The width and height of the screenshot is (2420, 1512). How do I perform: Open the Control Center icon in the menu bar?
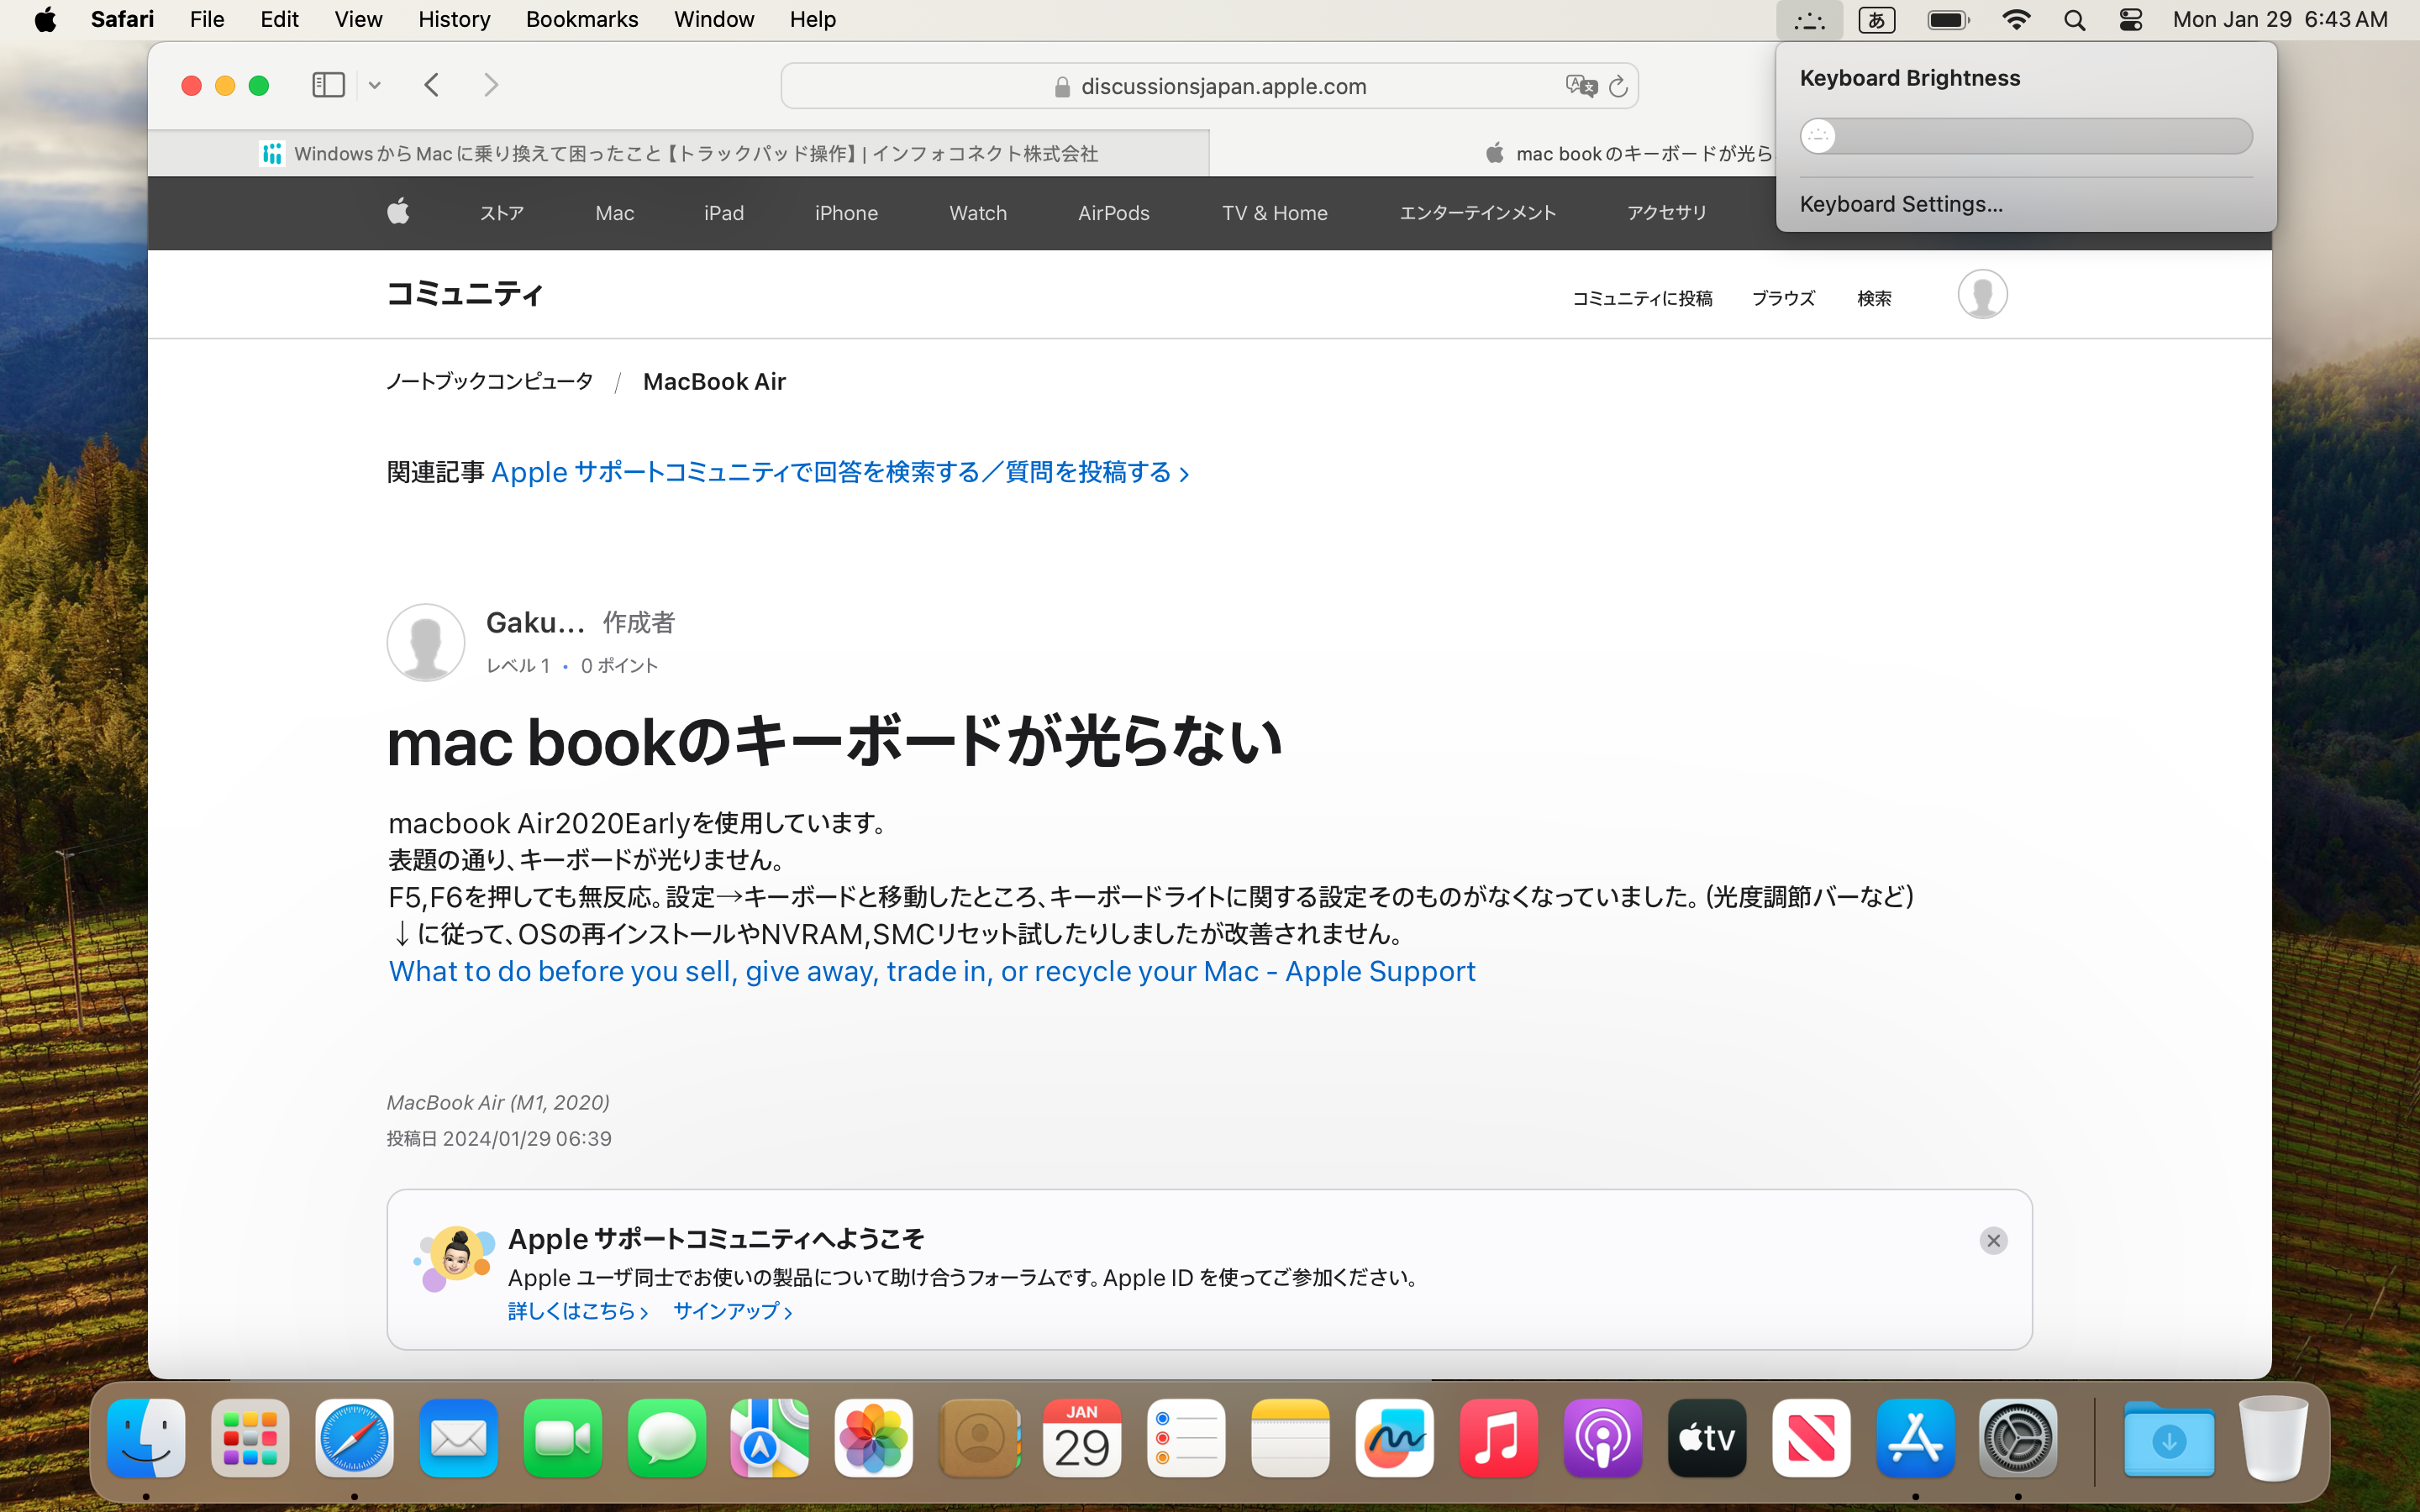point(2130,20)
